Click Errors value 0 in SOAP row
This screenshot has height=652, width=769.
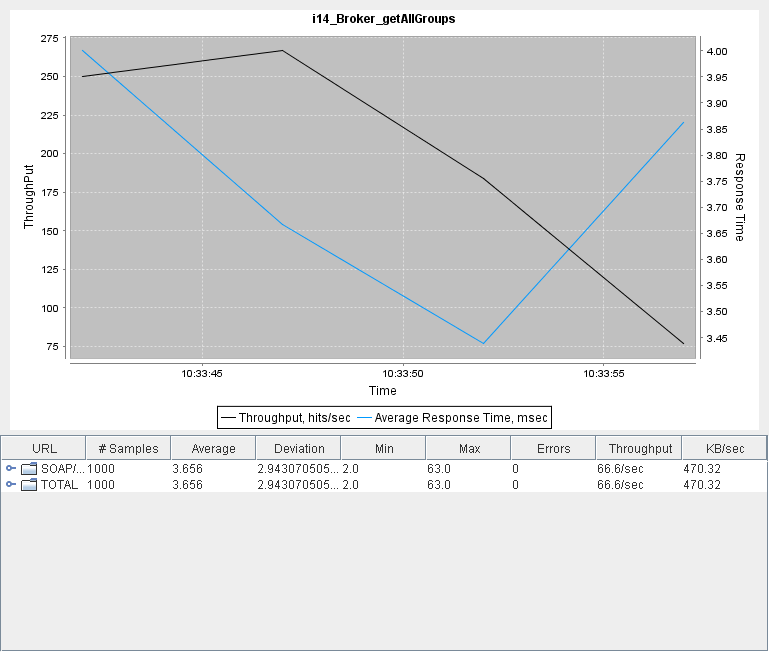(x=515, y=469)
